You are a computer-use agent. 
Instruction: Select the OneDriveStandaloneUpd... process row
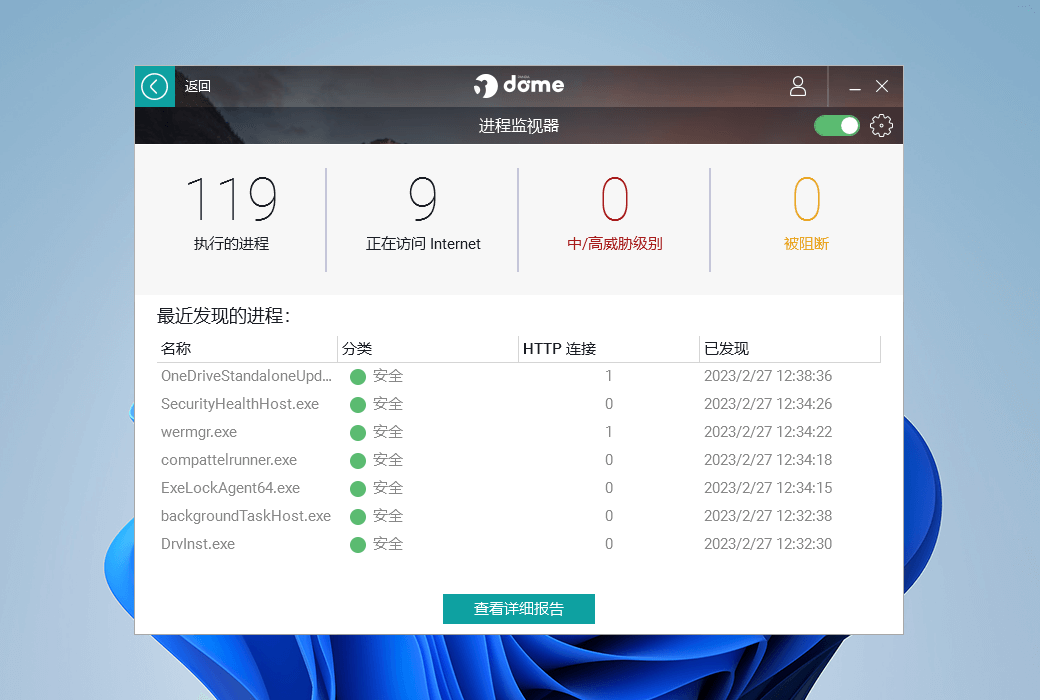(x=246, y=377)
